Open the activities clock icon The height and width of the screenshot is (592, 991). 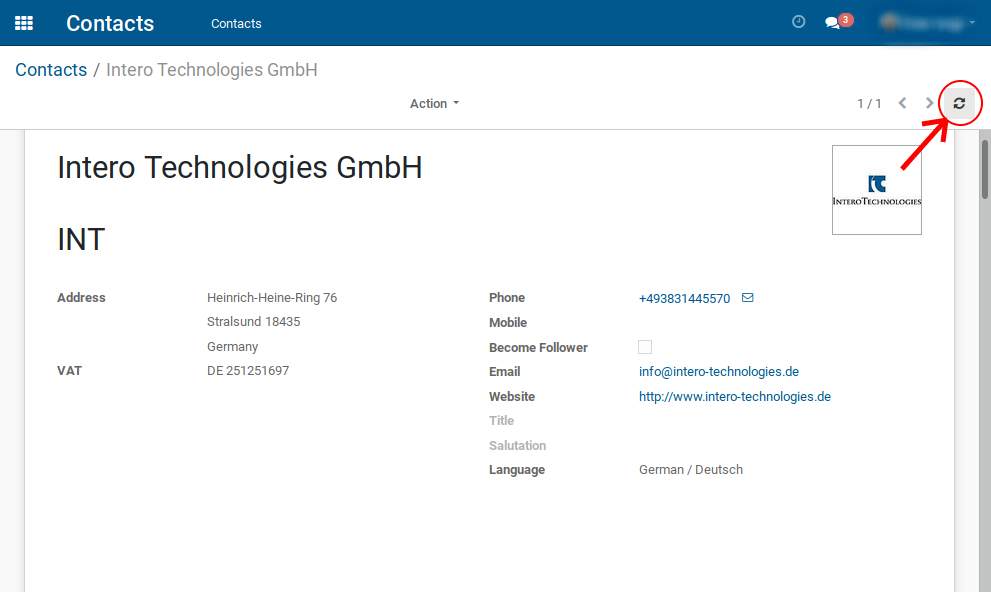click(x=798, y=22)
